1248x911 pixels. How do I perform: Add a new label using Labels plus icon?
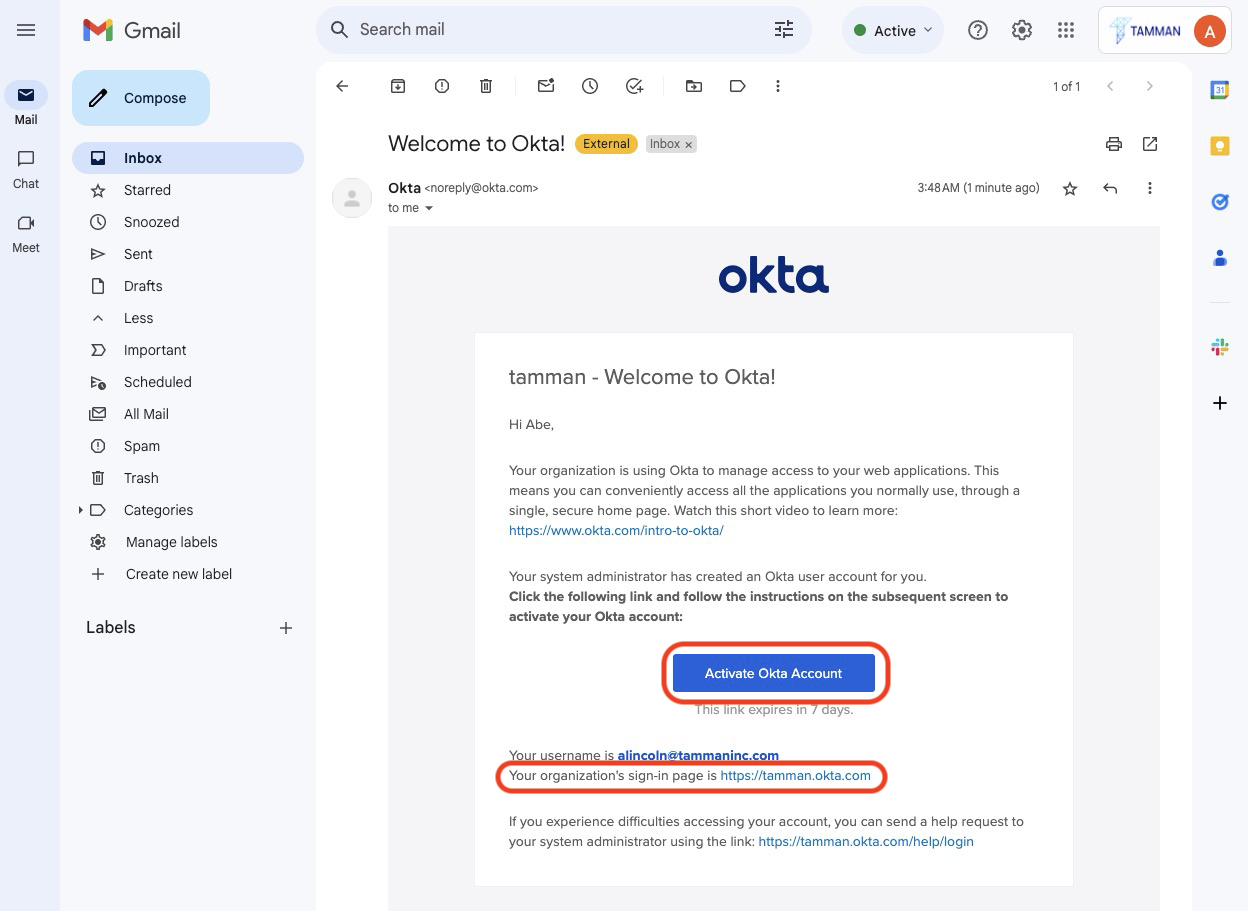(286, 628)
